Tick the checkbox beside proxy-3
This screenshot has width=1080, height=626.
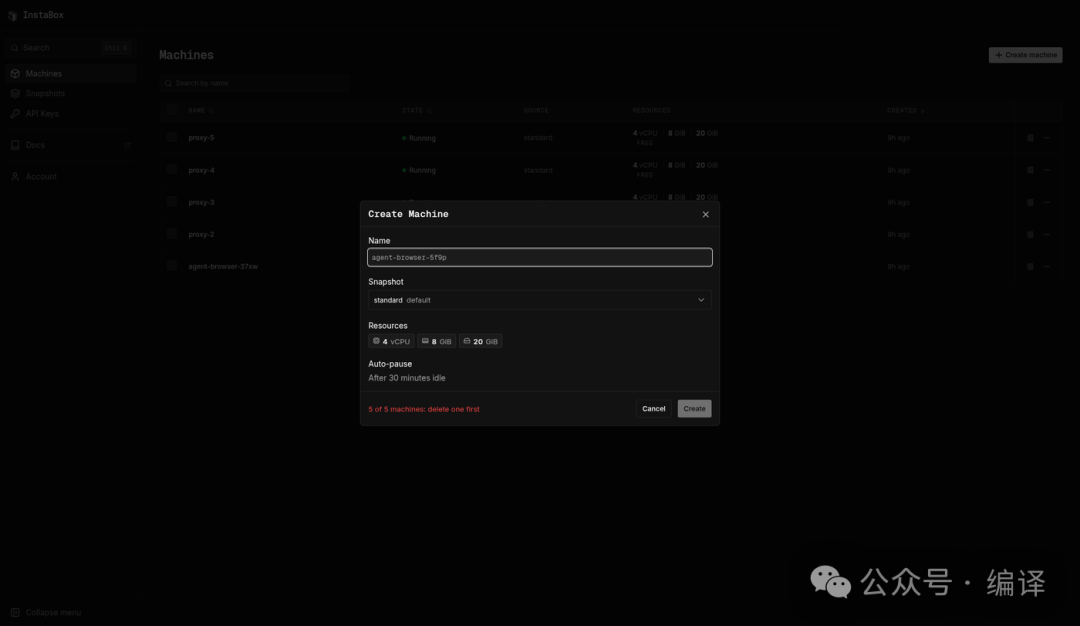pos(172,202)
